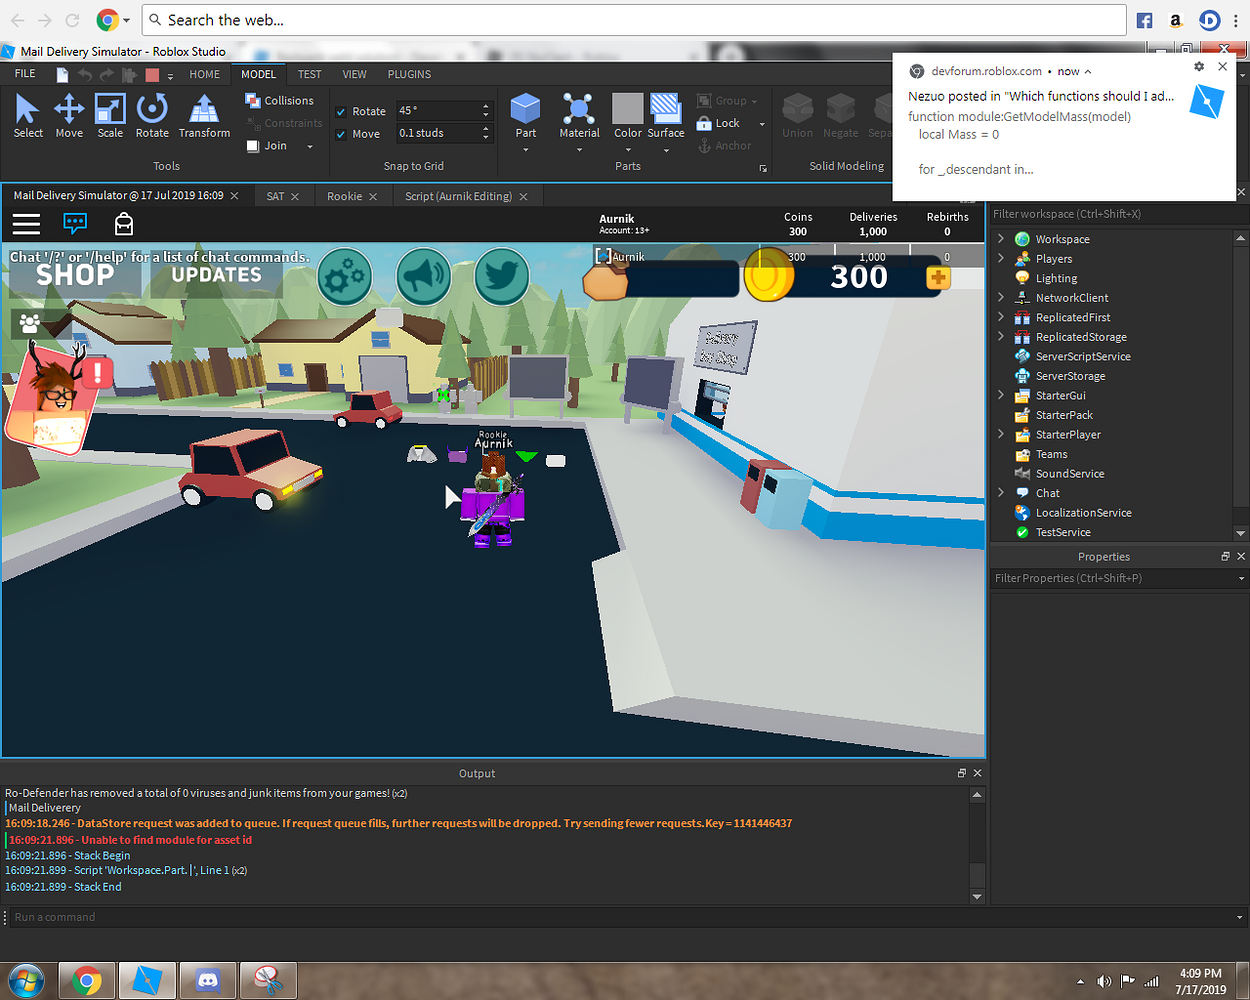Switch to the SAT document tab
This screenshot has width=1250, height=1000.
tap(275, 196)
